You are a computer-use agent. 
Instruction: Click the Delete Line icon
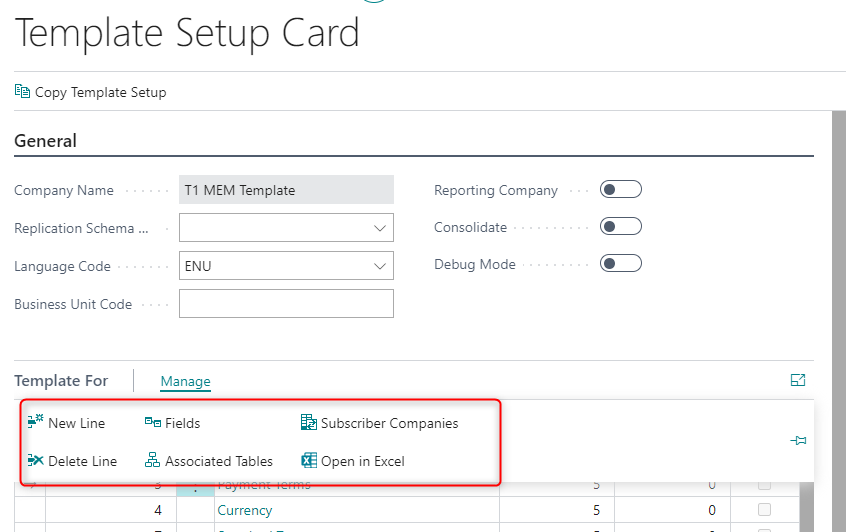[x=35, y=460]
